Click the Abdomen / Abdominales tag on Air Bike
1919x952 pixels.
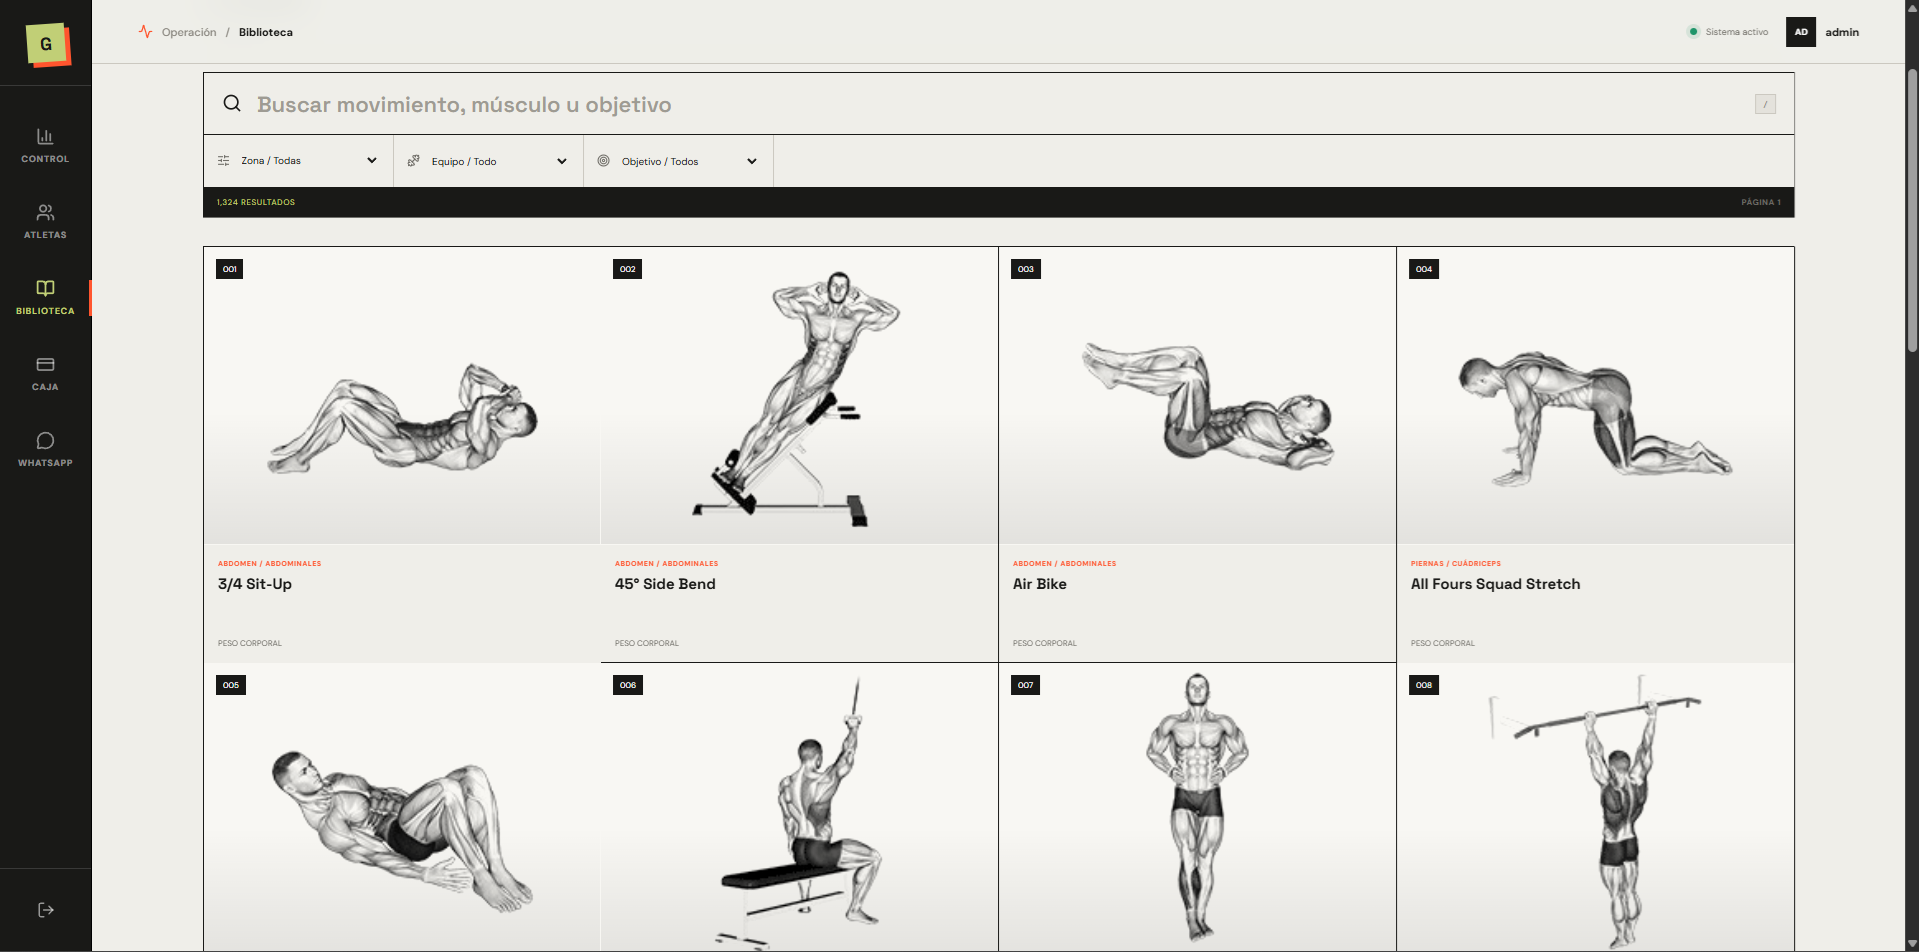tap(1065, 564)
